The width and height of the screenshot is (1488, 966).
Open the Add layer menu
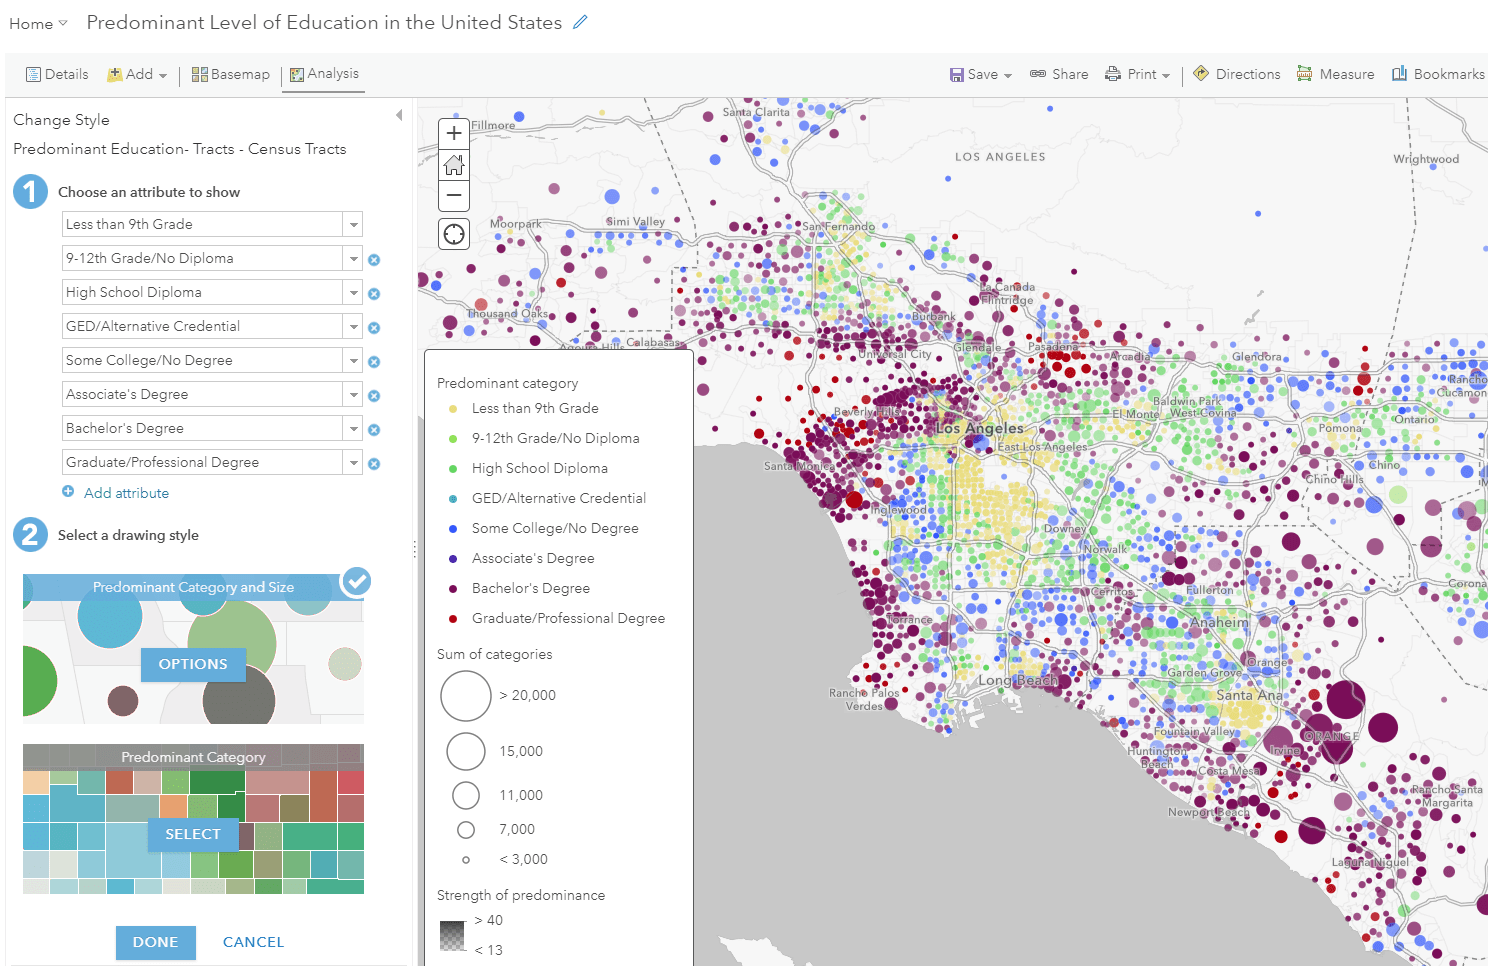(137, 74)
